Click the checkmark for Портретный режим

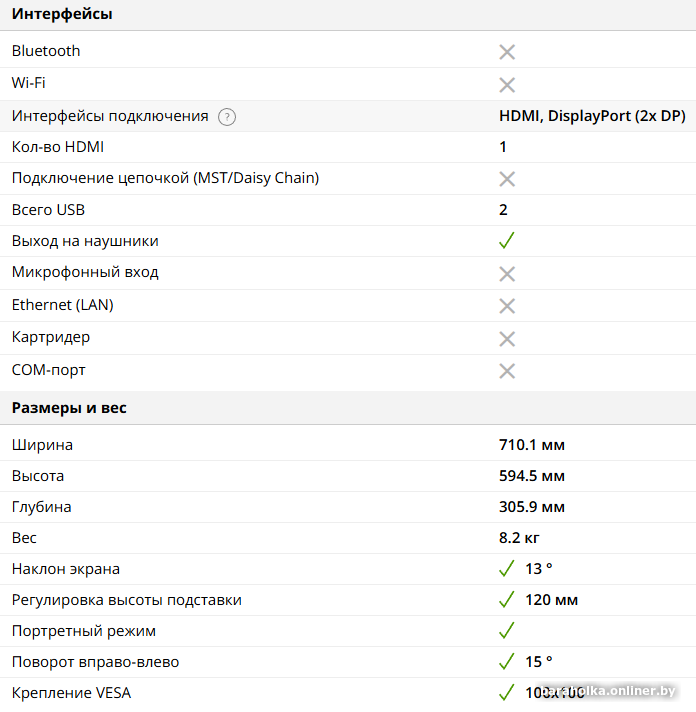[x=507, y=631]
